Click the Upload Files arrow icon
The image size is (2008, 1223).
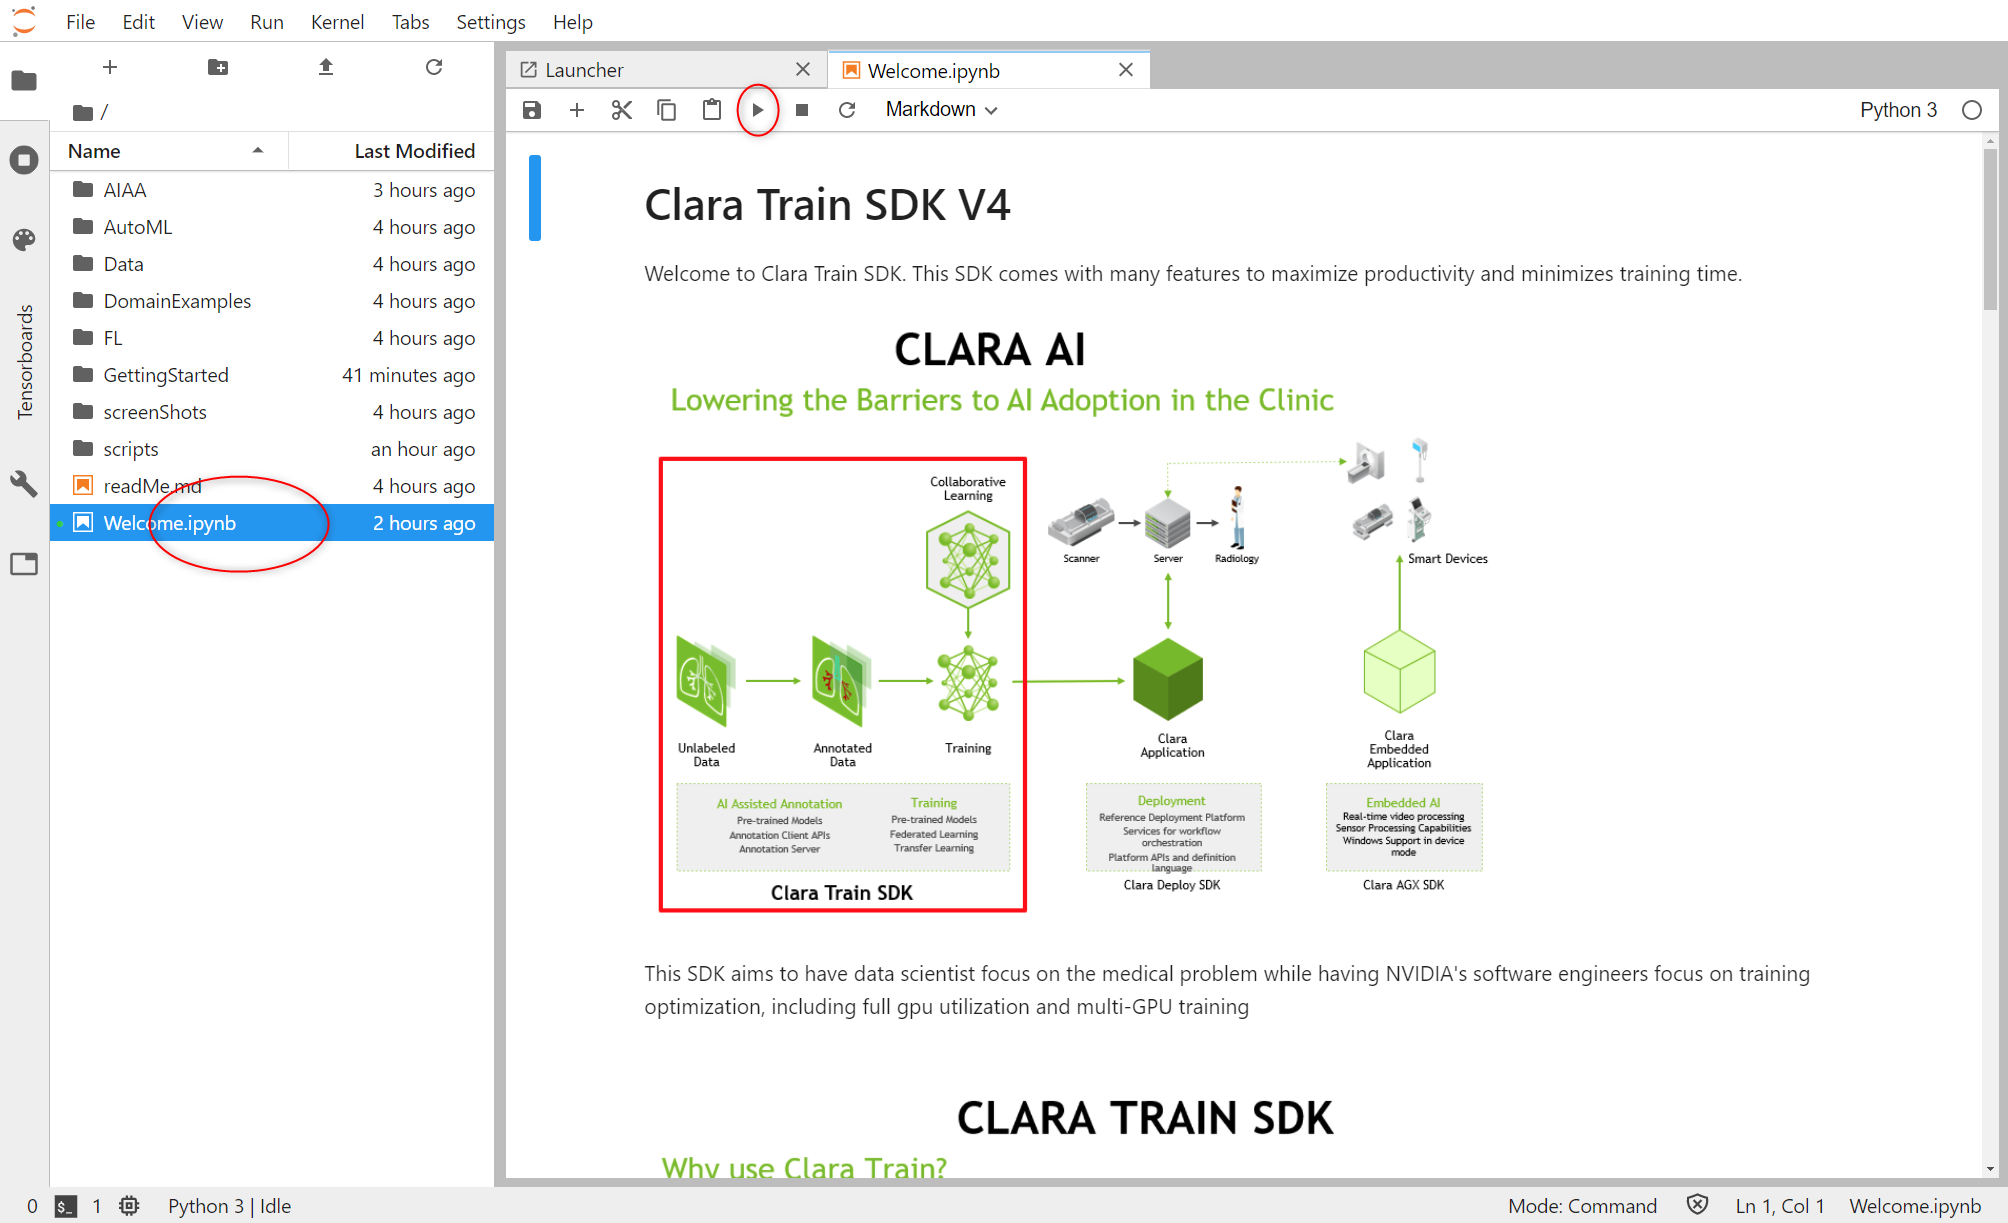pos(325,67)
